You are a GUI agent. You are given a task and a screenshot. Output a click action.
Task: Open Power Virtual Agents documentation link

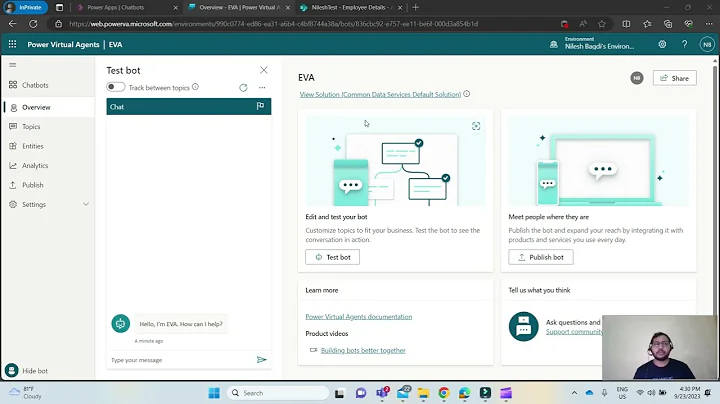[x=359, y=316]
